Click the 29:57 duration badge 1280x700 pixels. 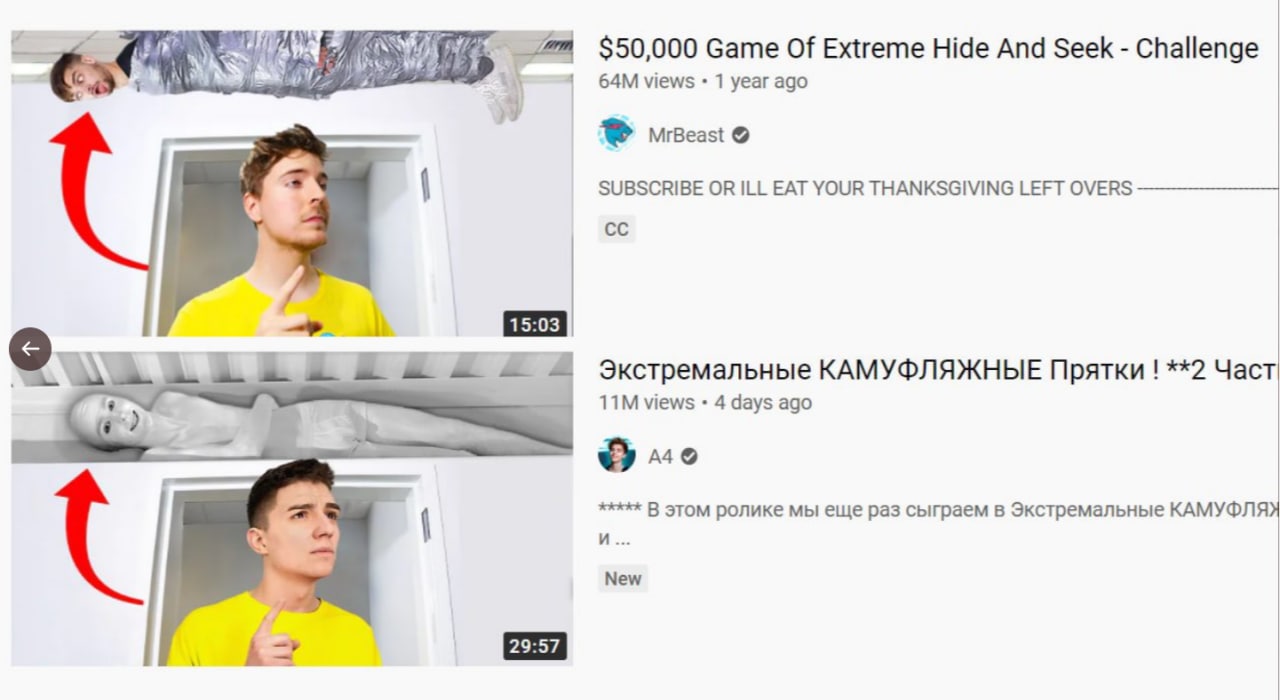coord(535,646)
